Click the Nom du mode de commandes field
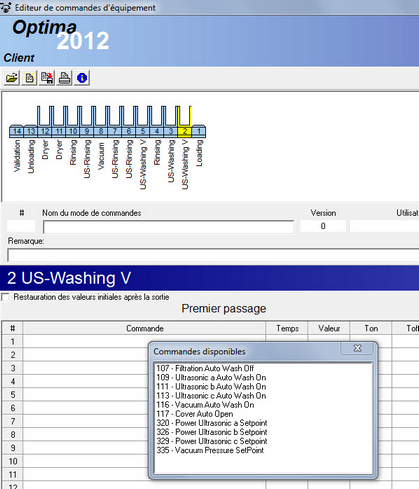 168,227
